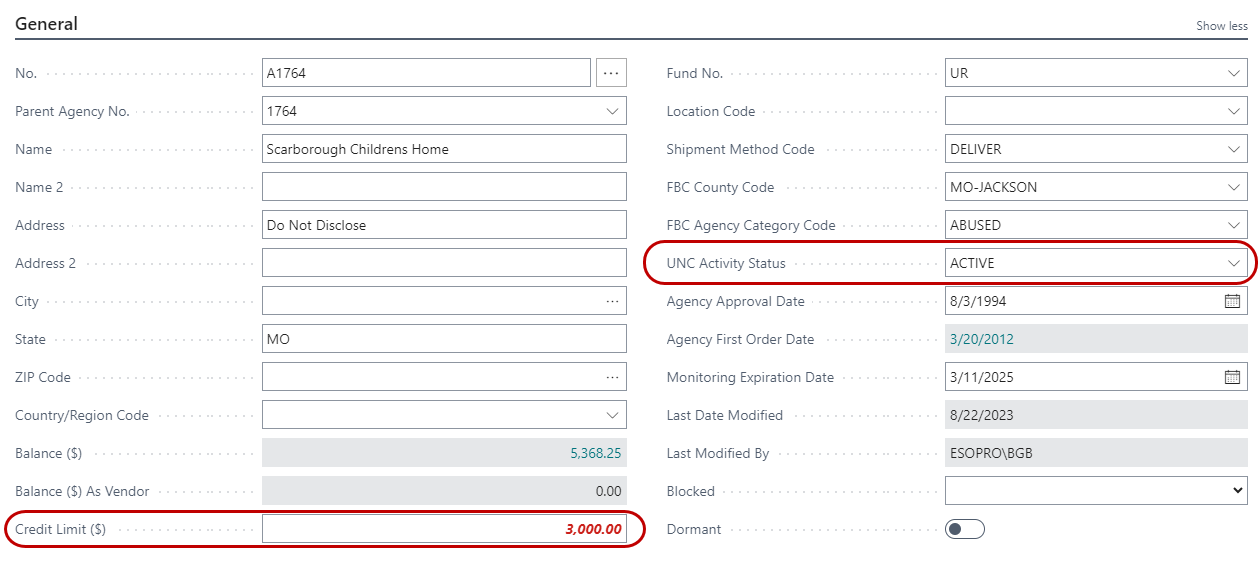Click the City field lookup ellipsis
This screenshot has height=561, width=1259.
click(x=612, y=301)
